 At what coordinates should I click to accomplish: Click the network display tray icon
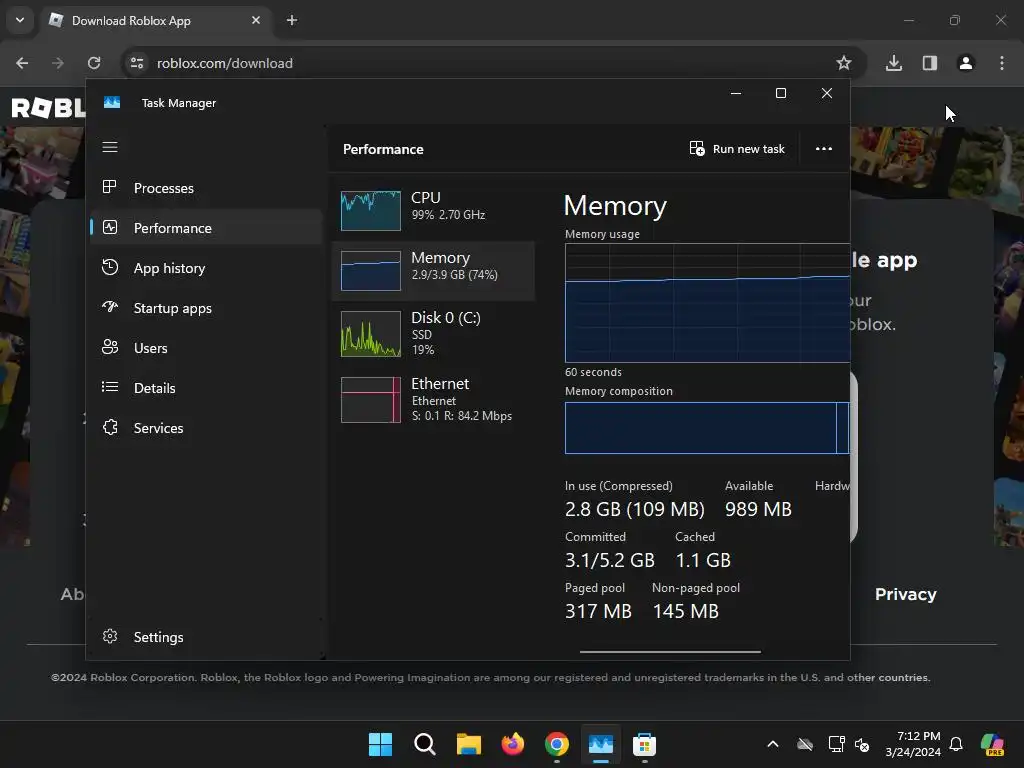pyautogui.click(x=836, y=744)
